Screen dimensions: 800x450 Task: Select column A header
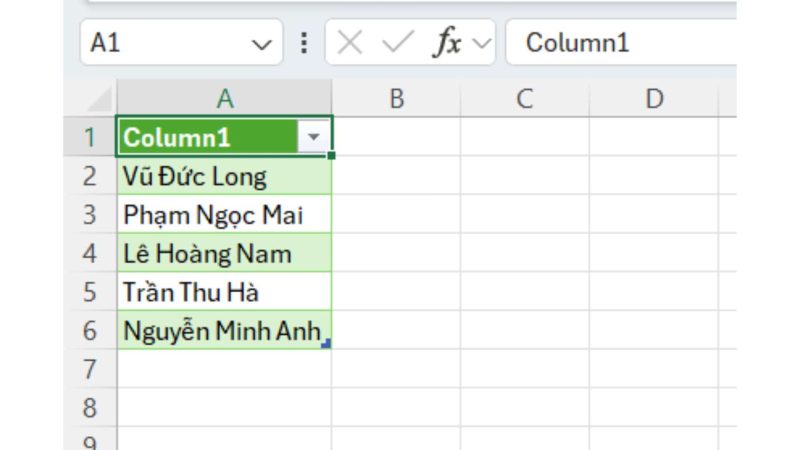coord(224,98)
